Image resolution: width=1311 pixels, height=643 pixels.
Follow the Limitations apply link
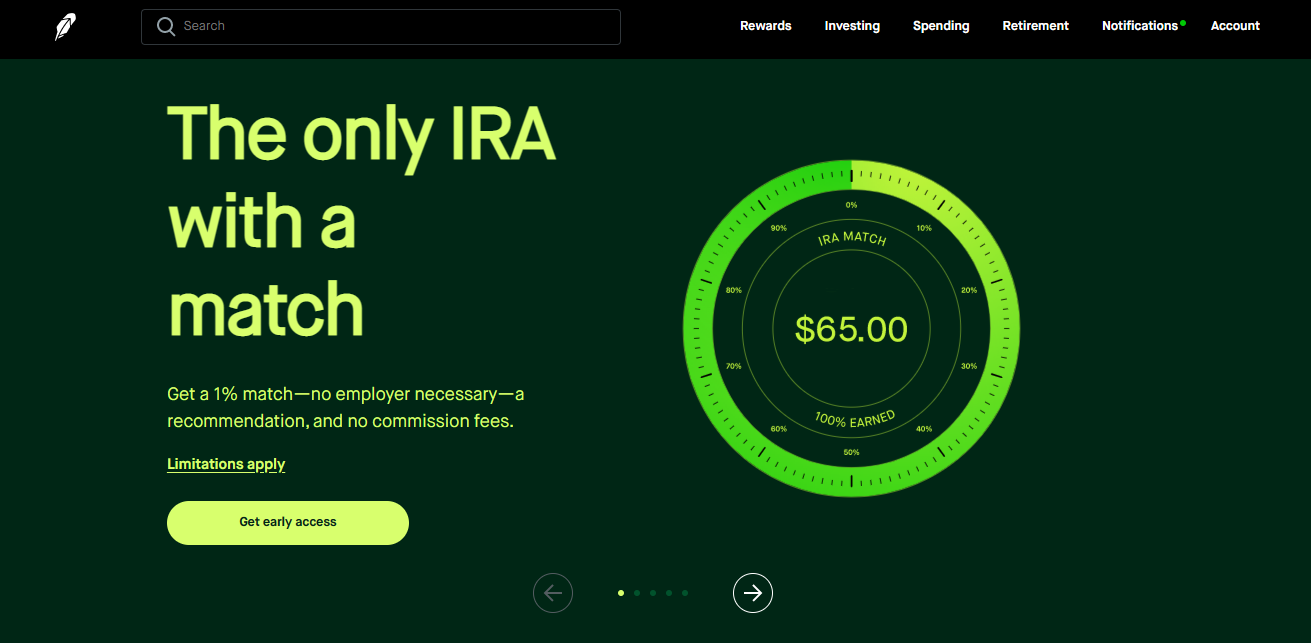click(226, 464)
